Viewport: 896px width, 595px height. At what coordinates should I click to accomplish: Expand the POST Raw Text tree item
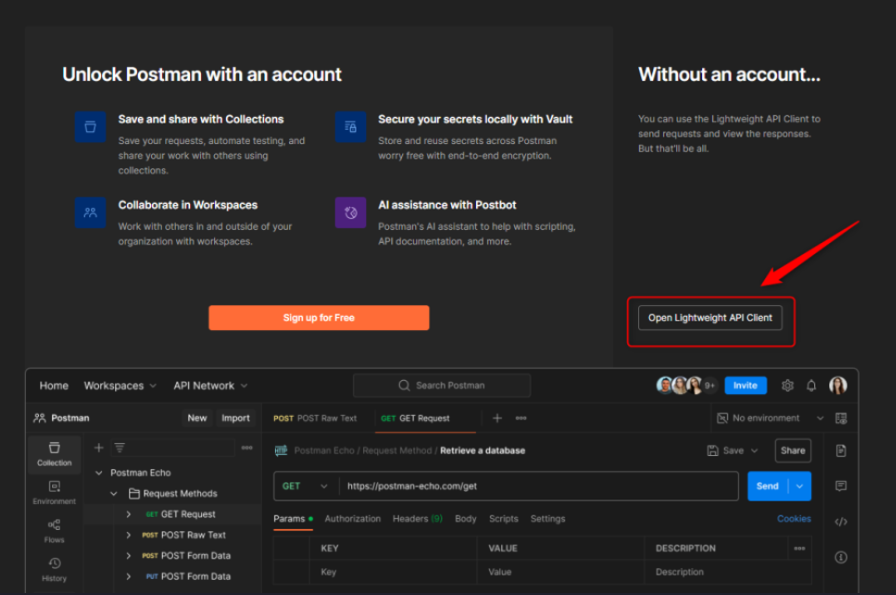[x=129, y=535]
